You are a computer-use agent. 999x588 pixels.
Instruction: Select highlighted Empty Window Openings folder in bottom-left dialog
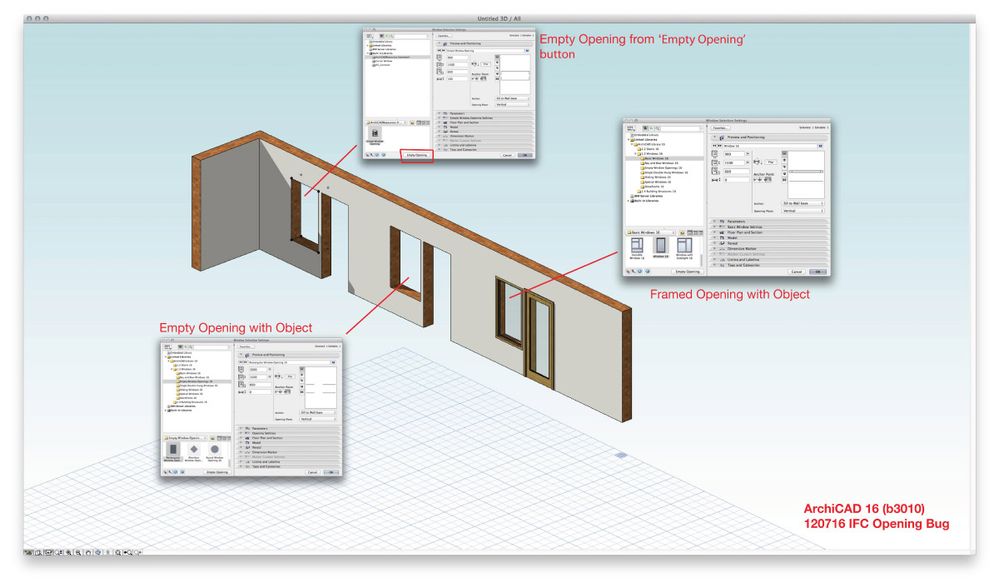point(196,382)
